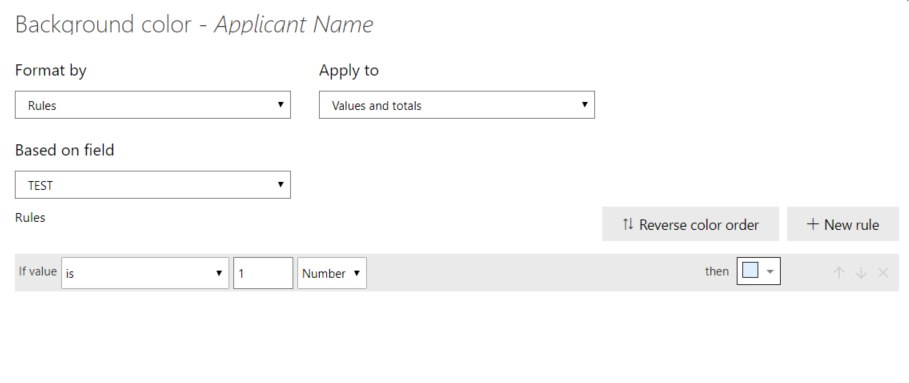The image size is (909, 383).
Task: Expand the color picker dropdown arrow
Action: (770, 272)
